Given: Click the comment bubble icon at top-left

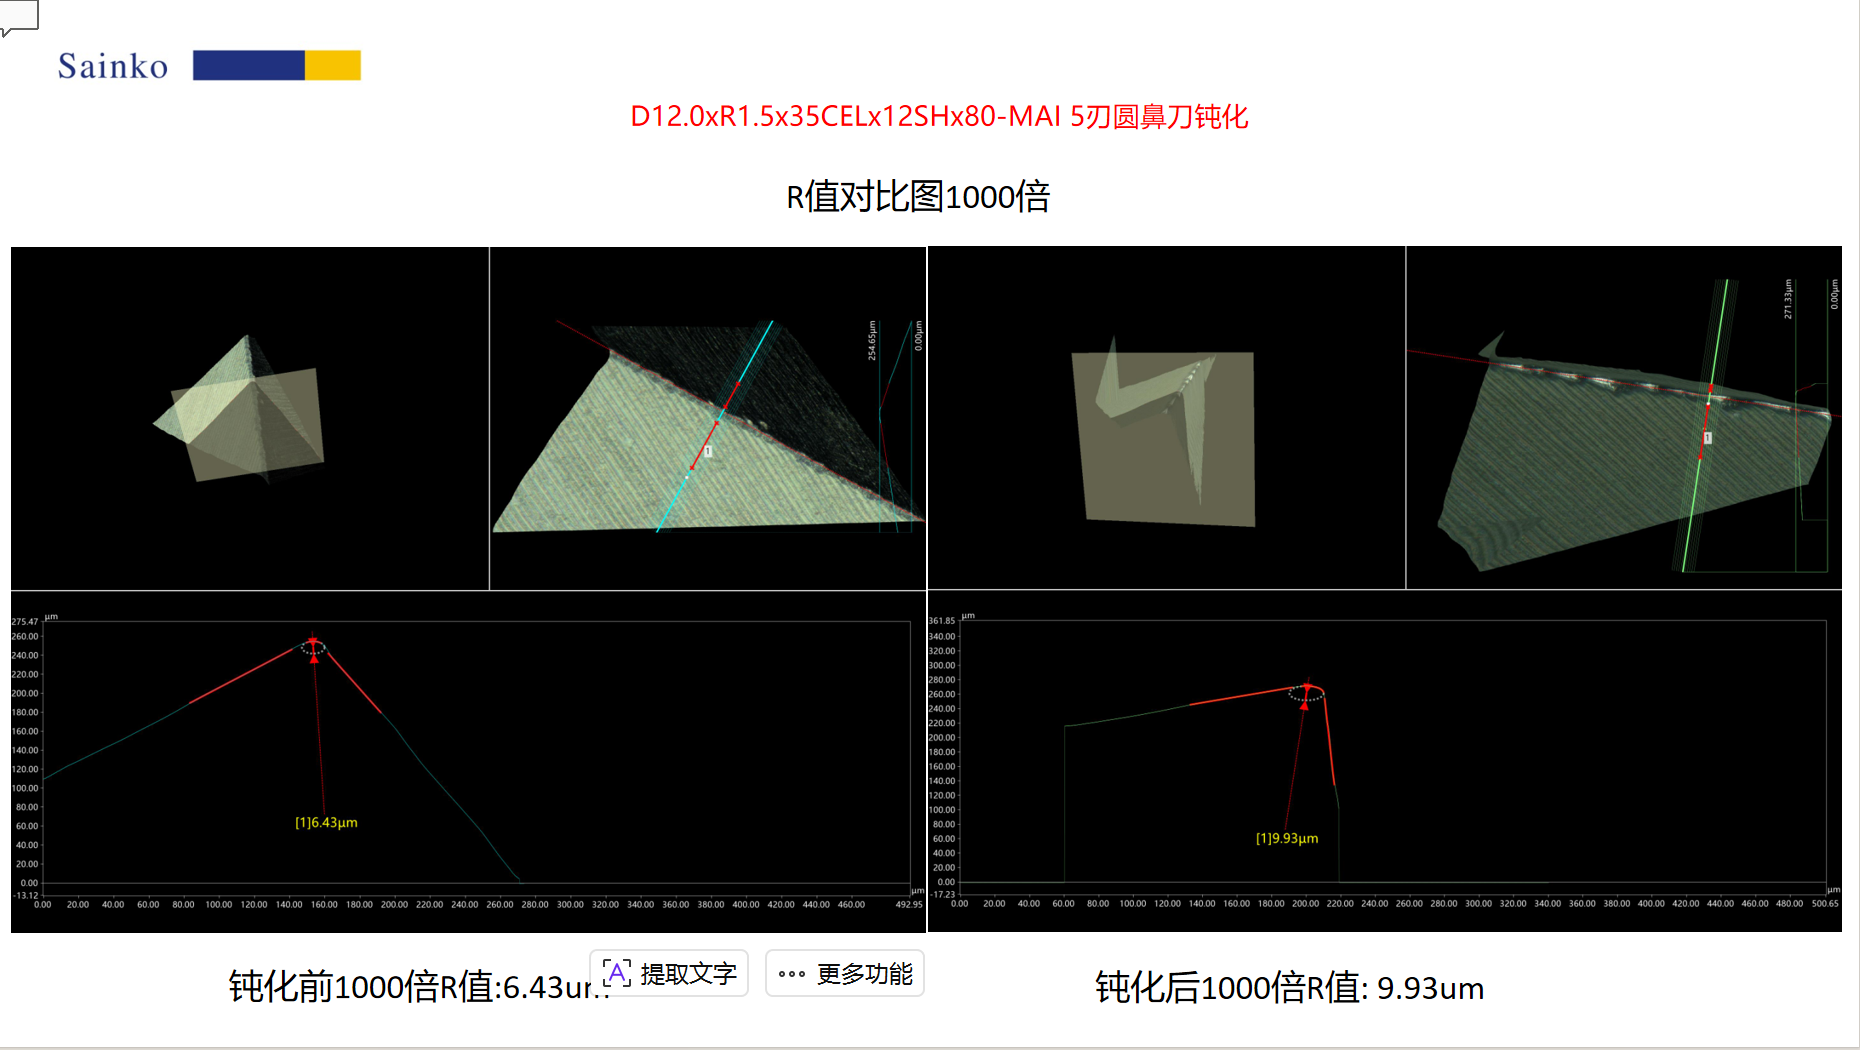Looking at the screenshot, I should point(18,16).
